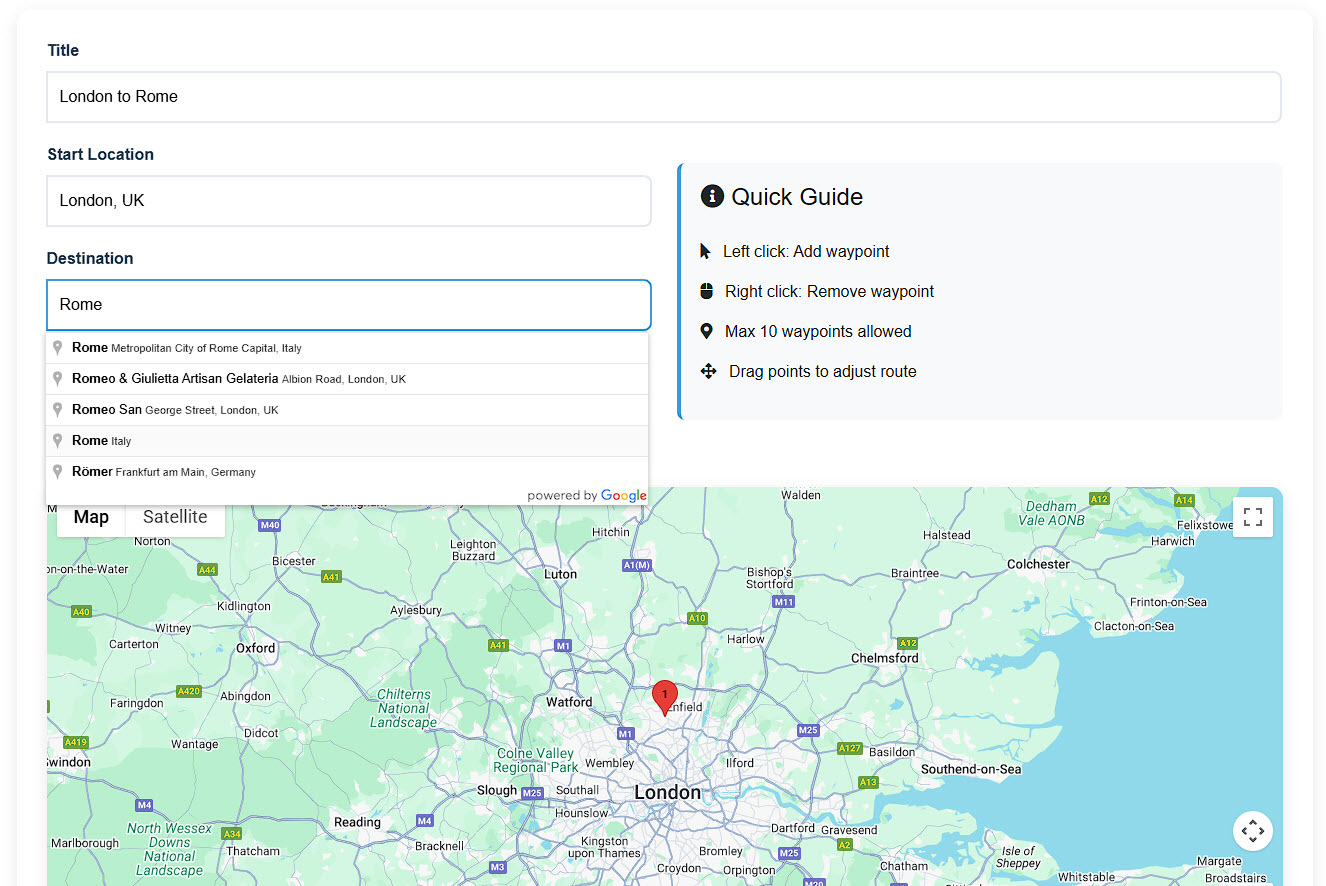Focus the Title field containing London to Rome
This screenshot has width=1326, height=886.
[664, 97]
